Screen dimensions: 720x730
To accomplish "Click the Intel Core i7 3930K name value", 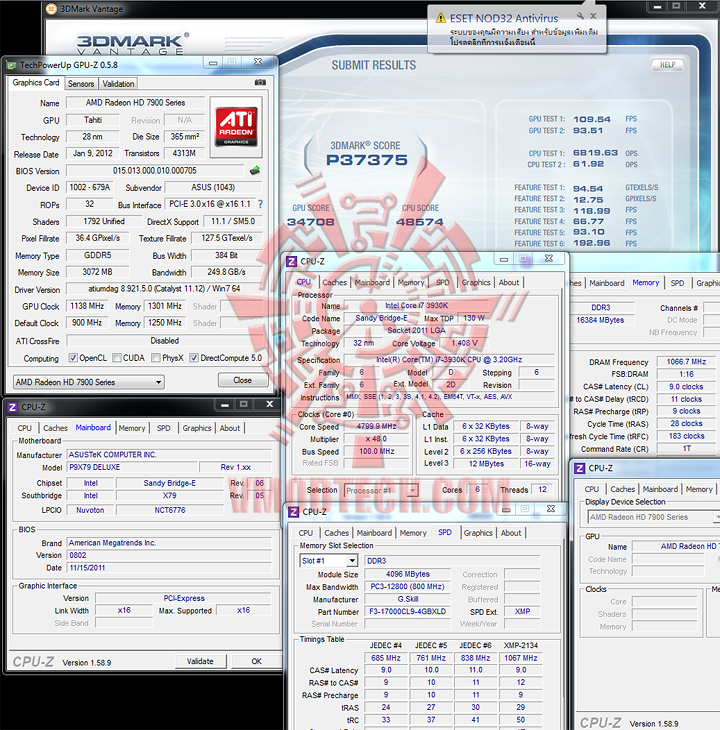I will point(416,305).
